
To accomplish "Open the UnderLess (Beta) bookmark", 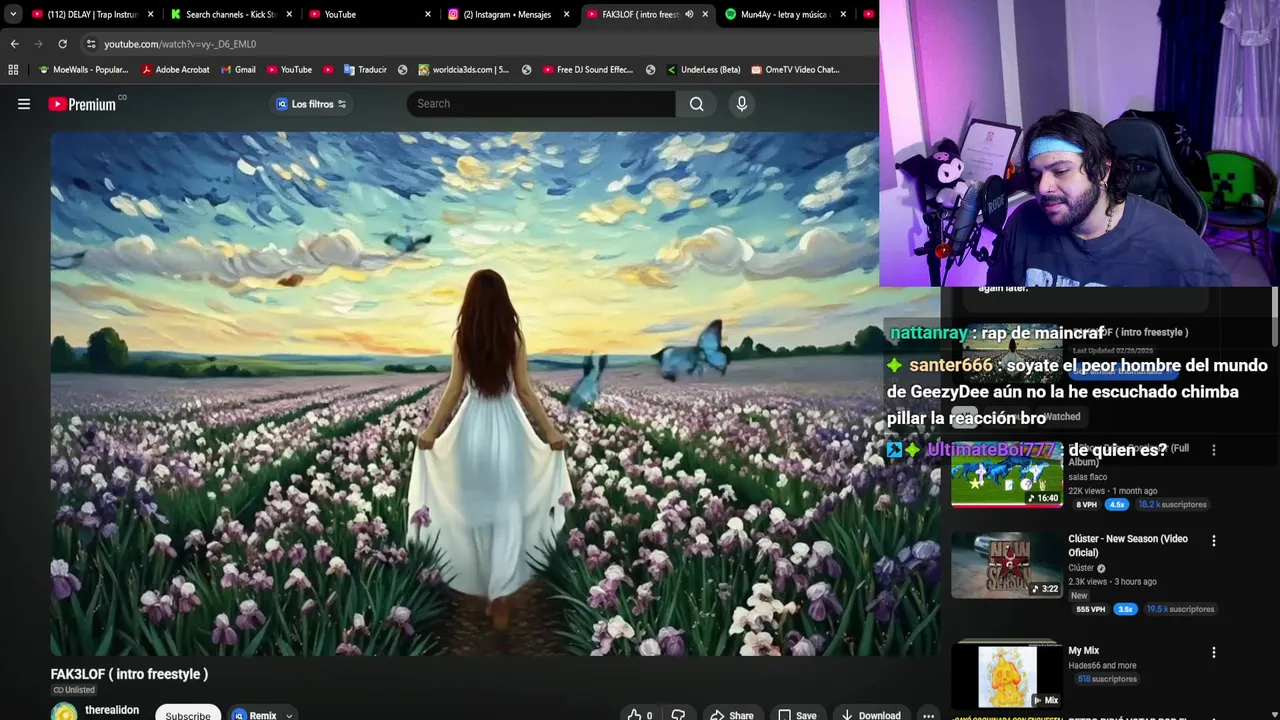I will click(703, 70).
